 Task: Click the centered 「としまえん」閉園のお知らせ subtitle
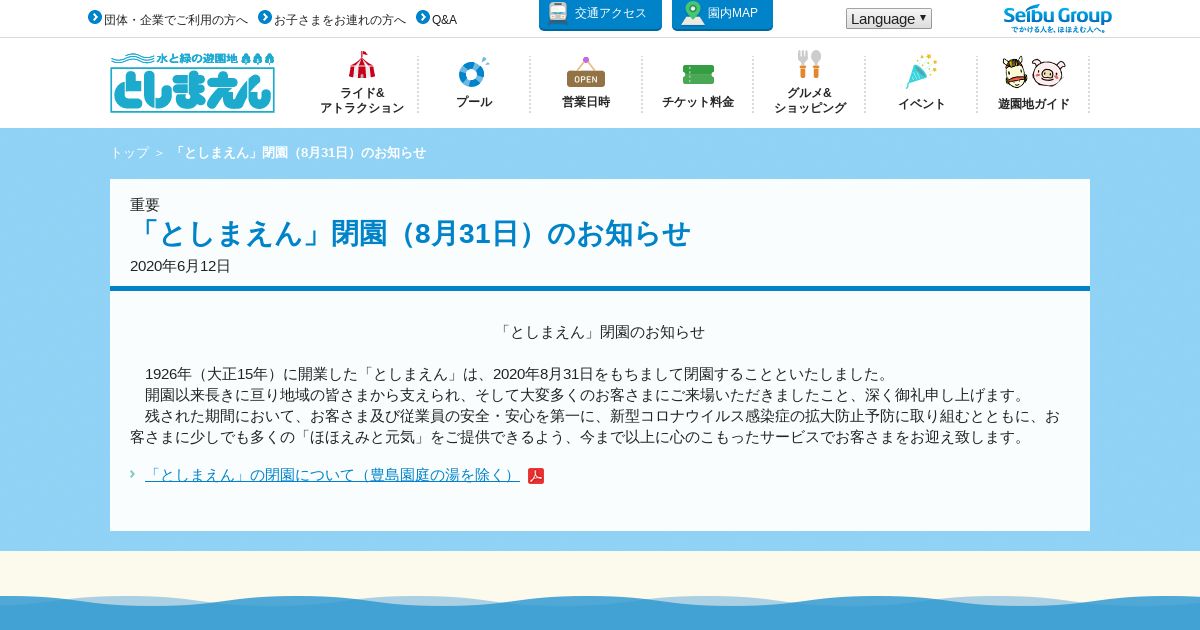600,332
